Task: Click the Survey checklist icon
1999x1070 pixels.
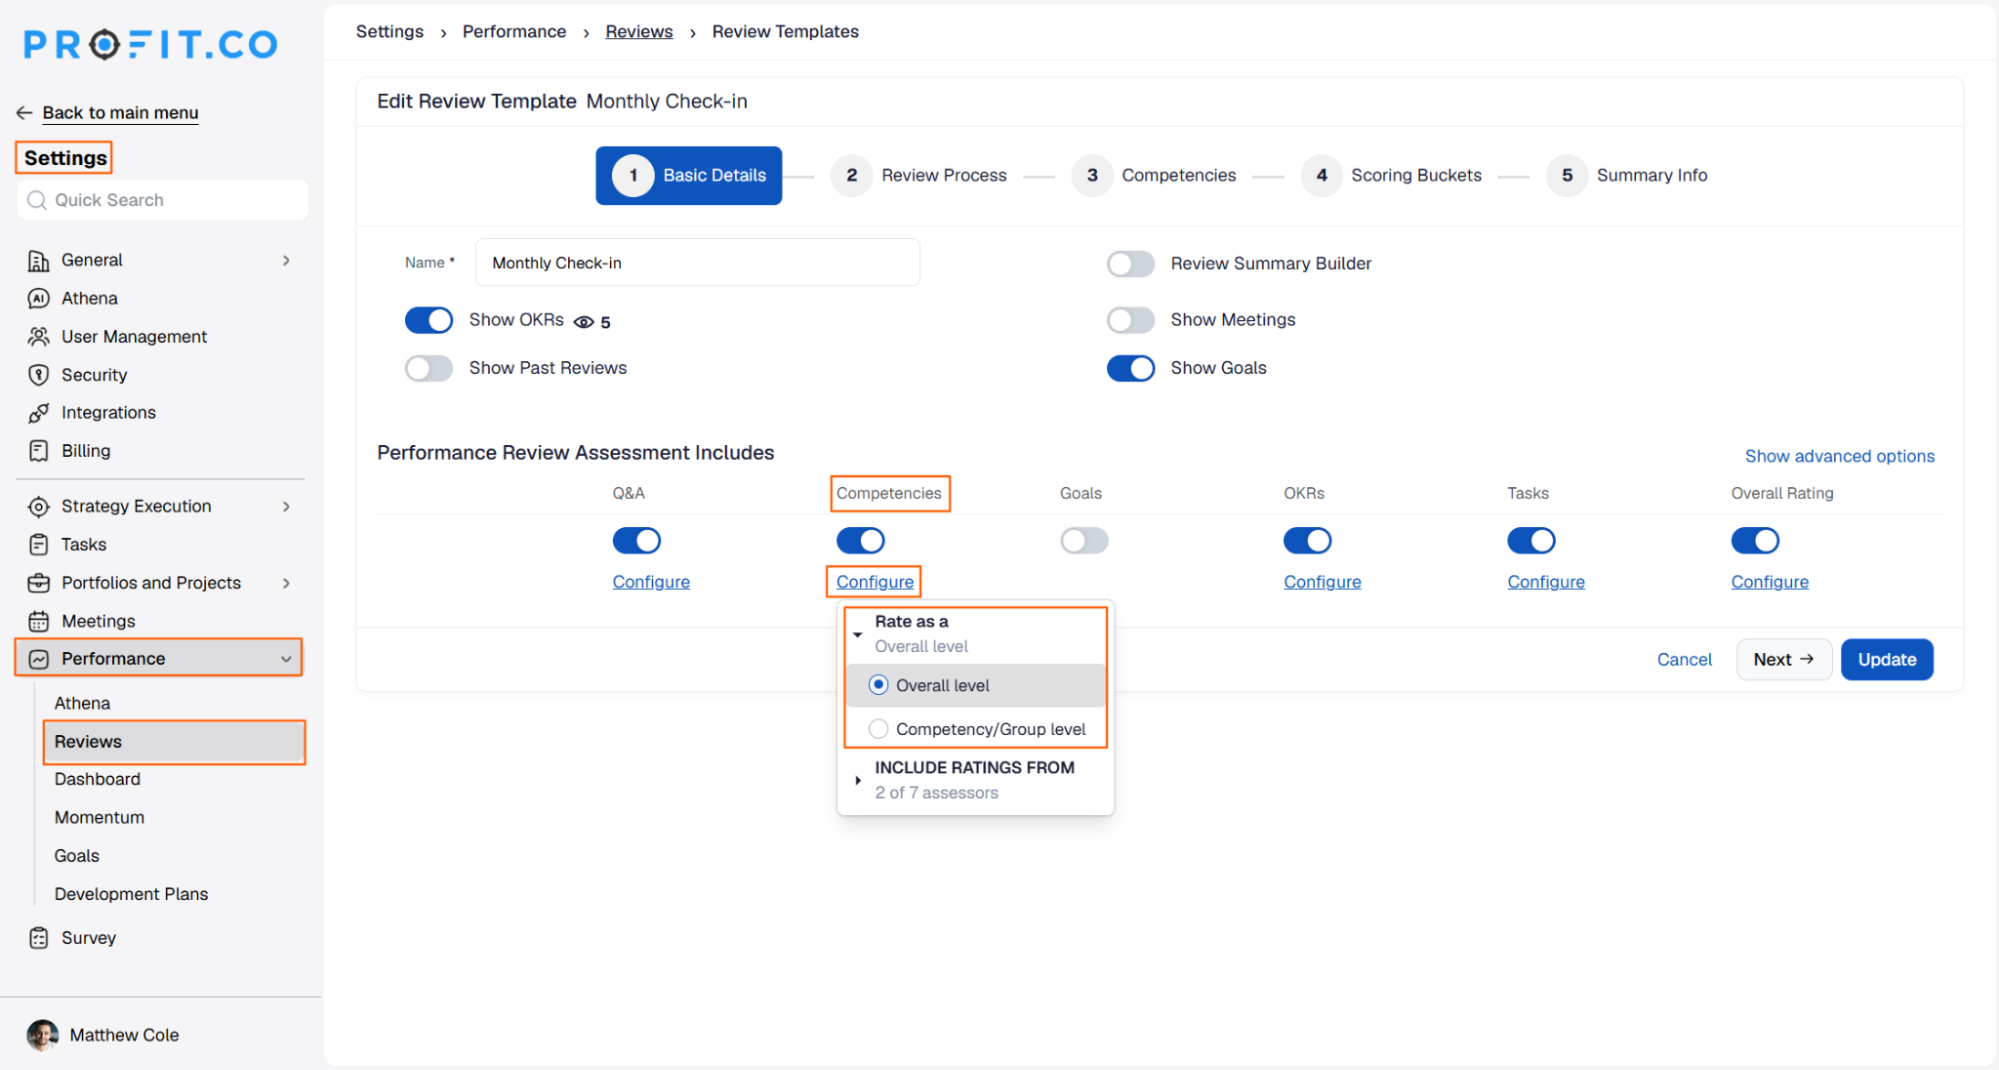Action: point(38,938)
